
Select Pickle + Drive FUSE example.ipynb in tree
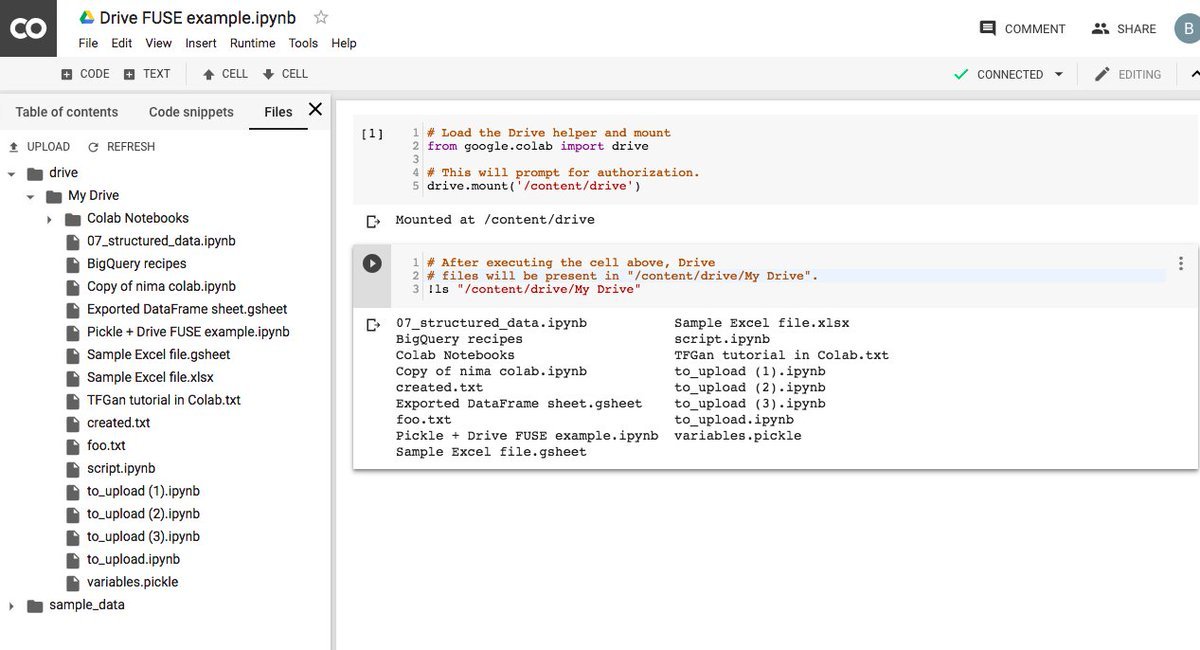click(188, 332)
